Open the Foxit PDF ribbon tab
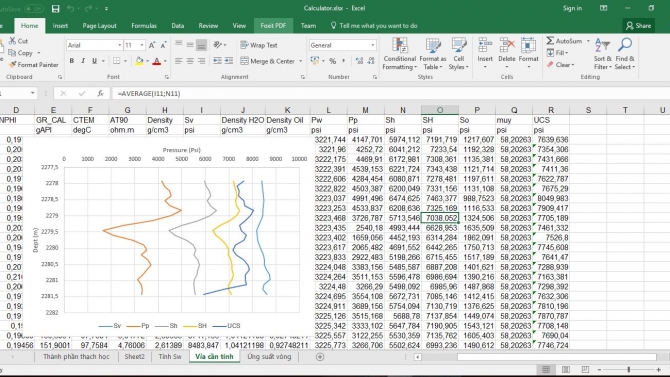Image resolution: width=670 pixels, height=377 pixels. (x=273, y=26)
